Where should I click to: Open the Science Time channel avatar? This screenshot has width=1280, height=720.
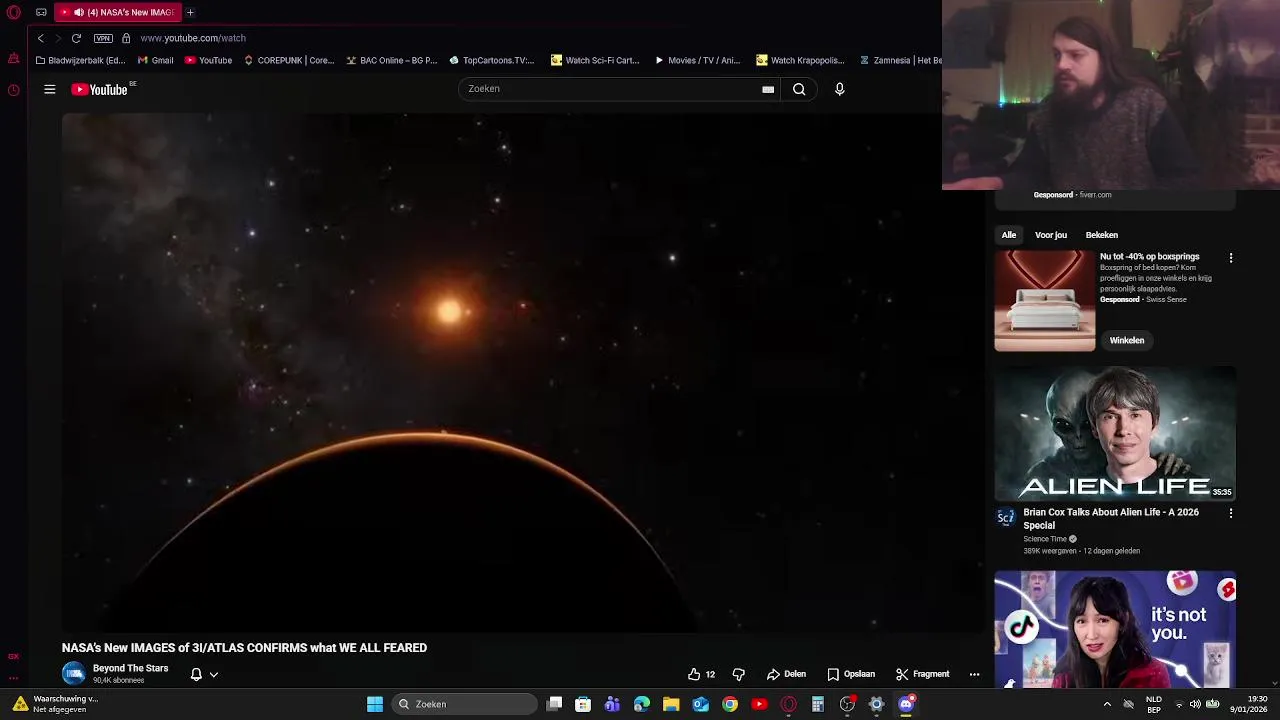click(x=1006, y=517)
